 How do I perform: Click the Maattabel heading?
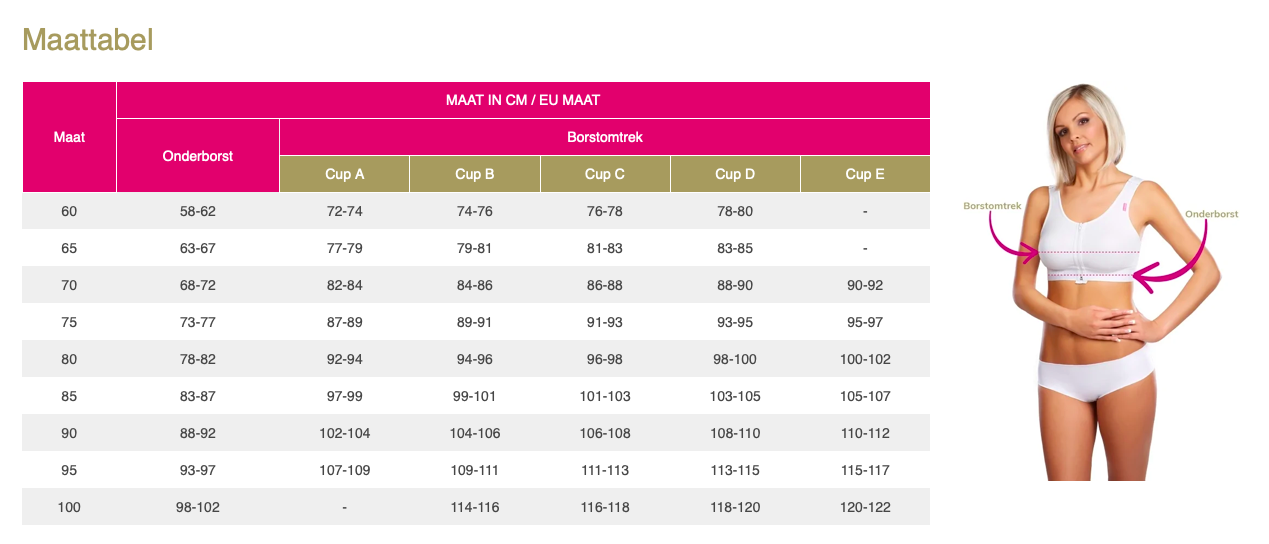[x=87, y=40]
